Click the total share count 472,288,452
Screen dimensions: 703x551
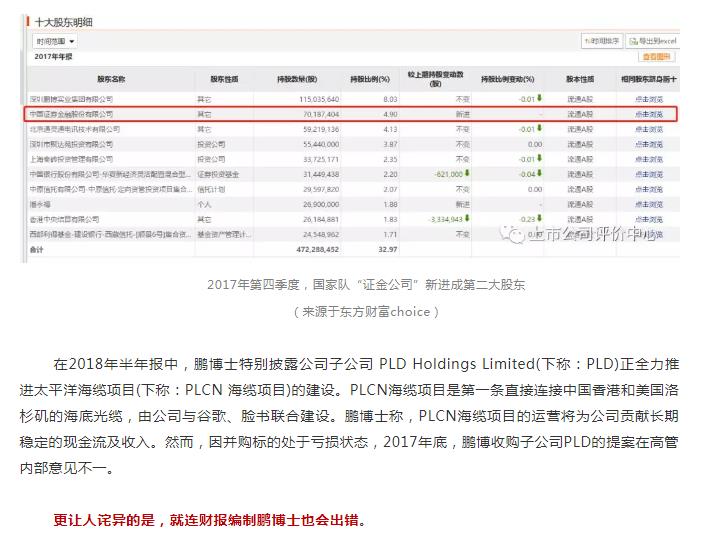tap(317, 249)
